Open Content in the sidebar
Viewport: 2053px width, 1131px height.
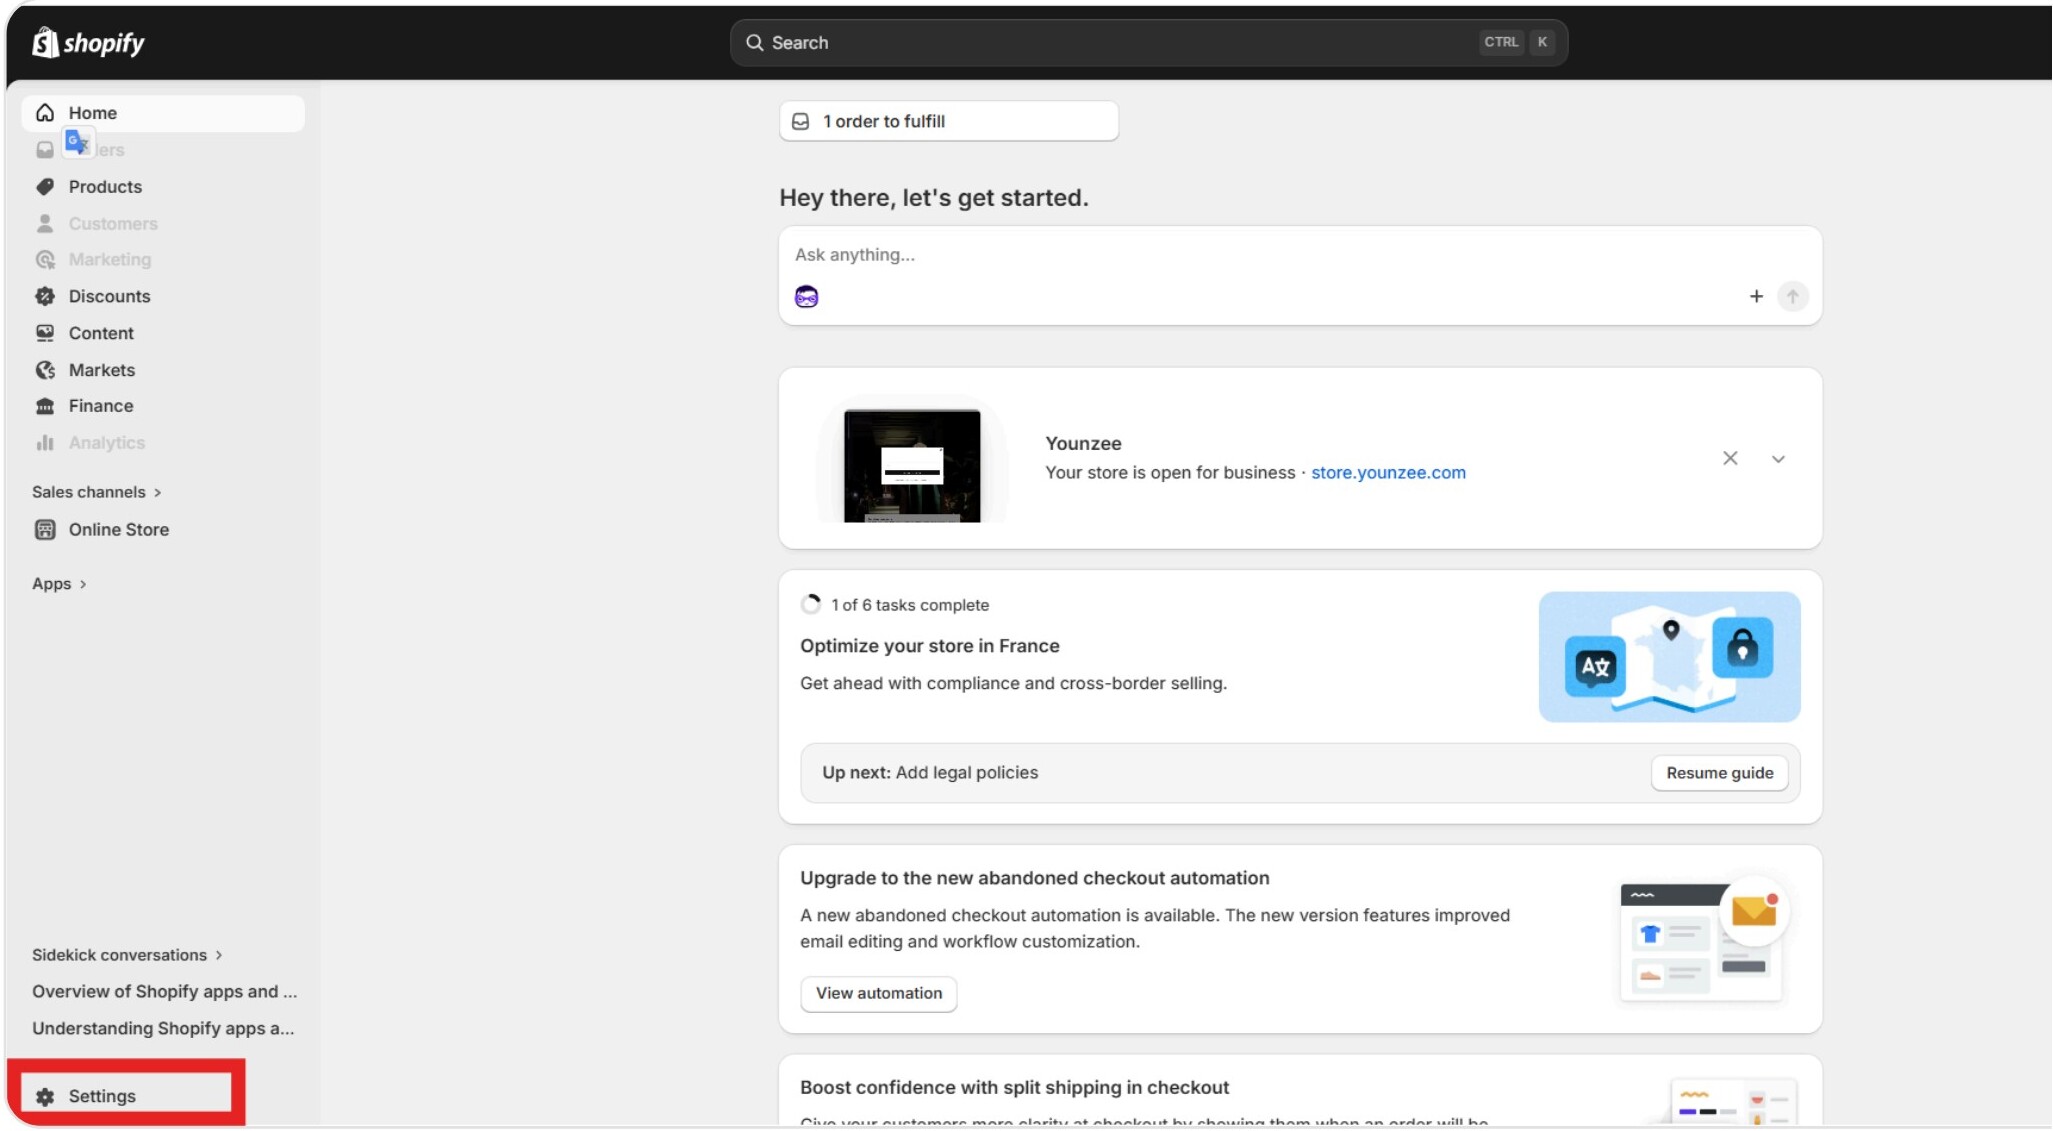(x=163, y=333)
